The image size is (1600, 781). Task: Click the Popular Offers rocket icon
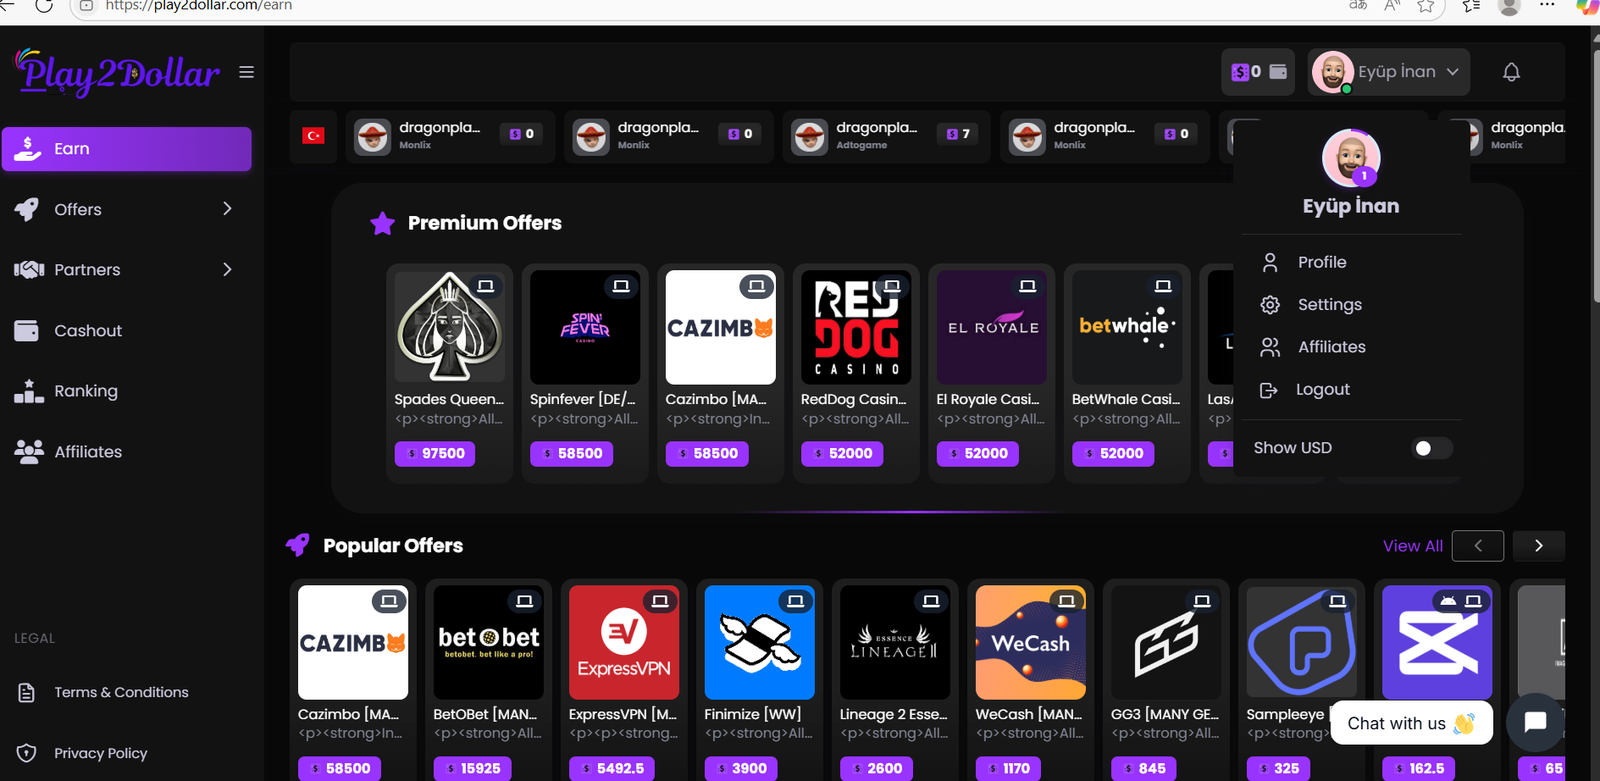(x=298, y=545)
